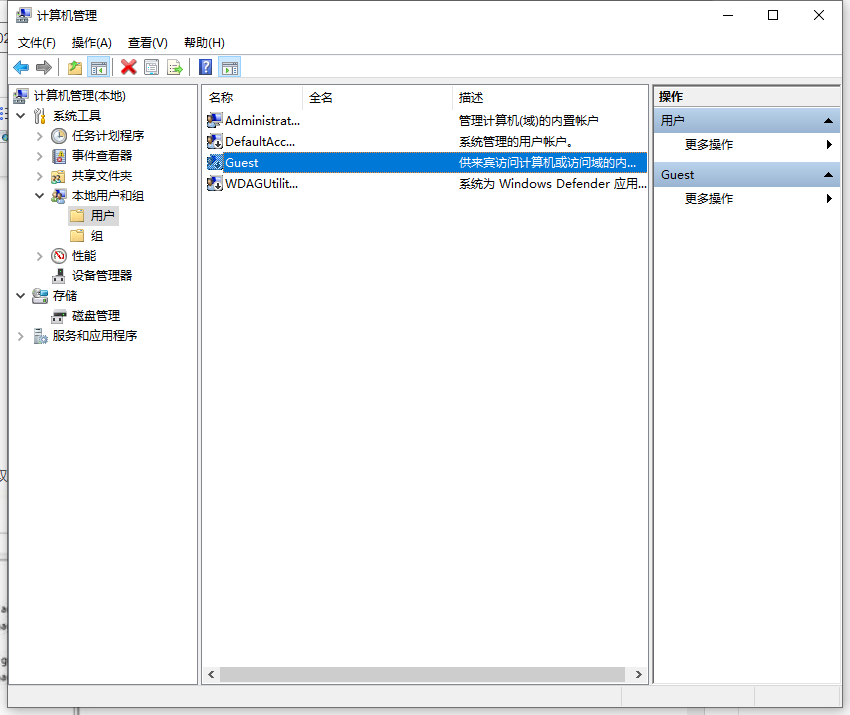Select 设备管理器 in the tree
This screenshot has height=715, width=850.
coord(101,276)
